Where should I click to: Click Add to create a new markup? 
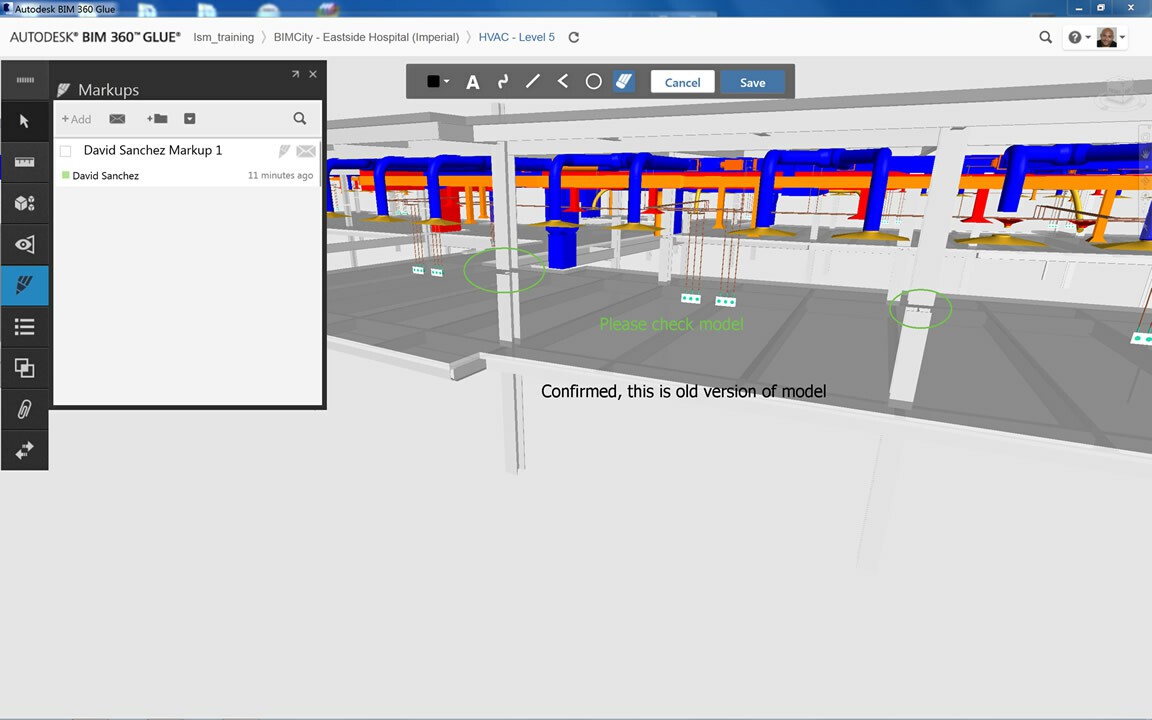click(76, 119)
